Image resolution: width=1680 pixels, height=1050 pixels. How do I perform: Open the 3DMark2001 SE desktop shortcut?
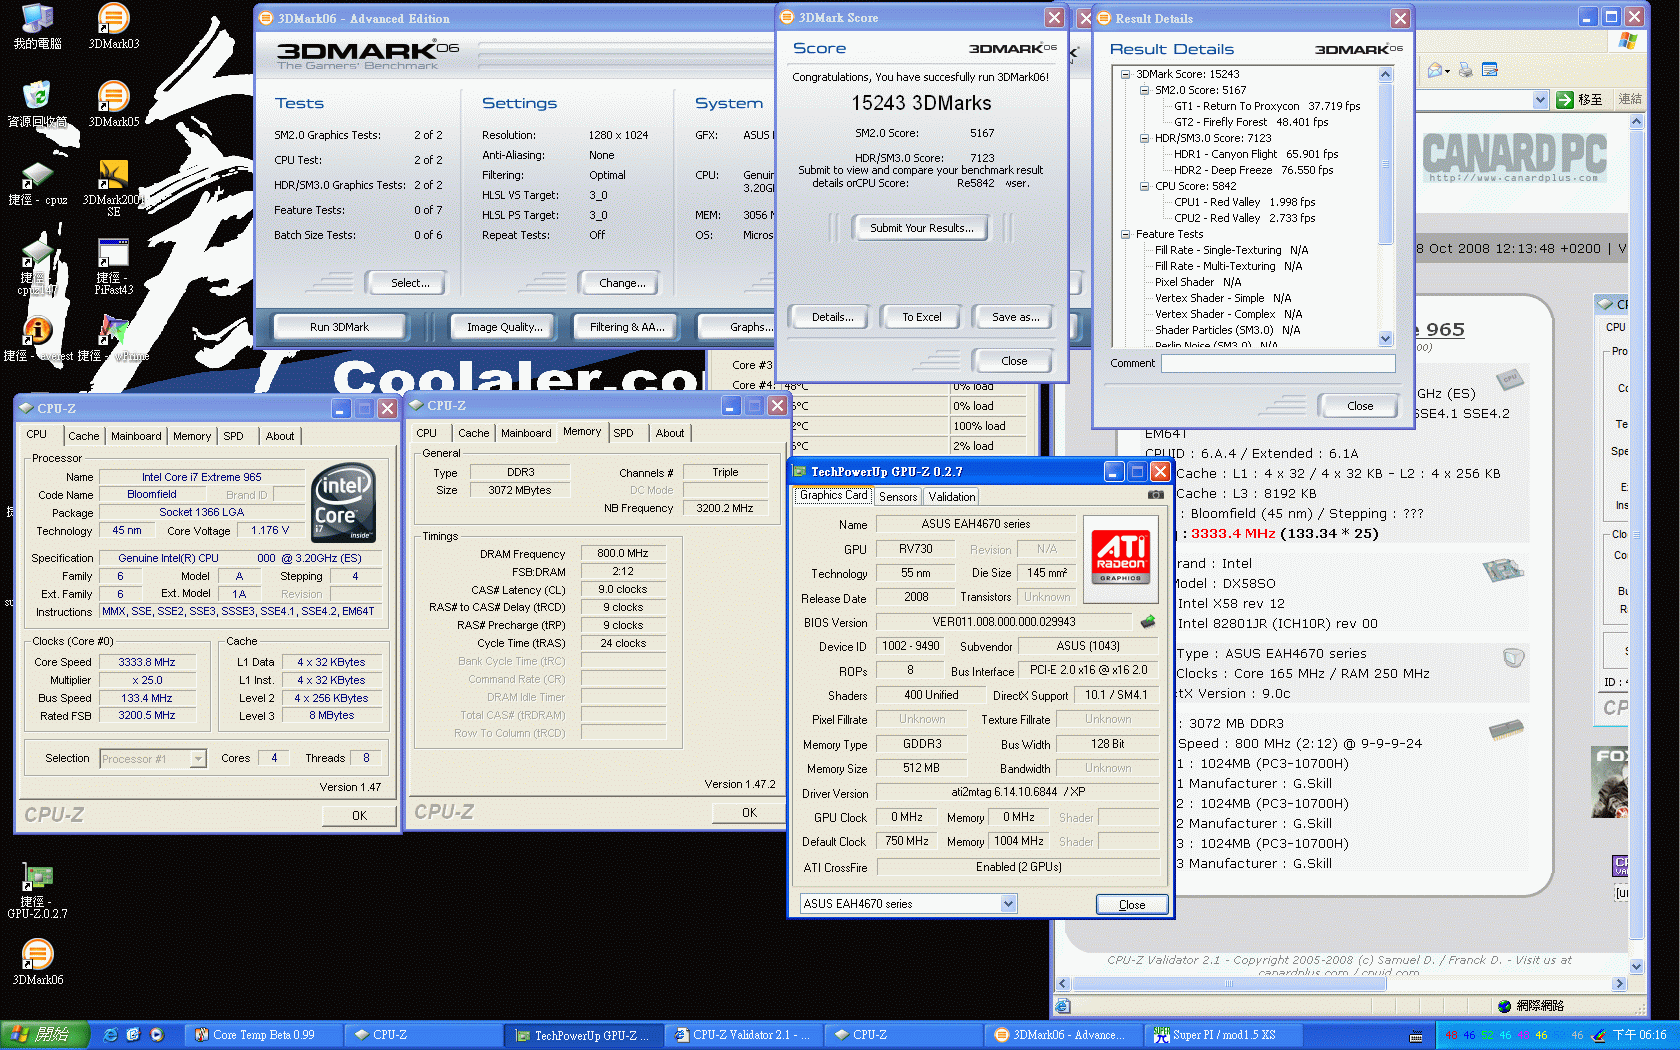pyautogui.click(x=113, y=188)
